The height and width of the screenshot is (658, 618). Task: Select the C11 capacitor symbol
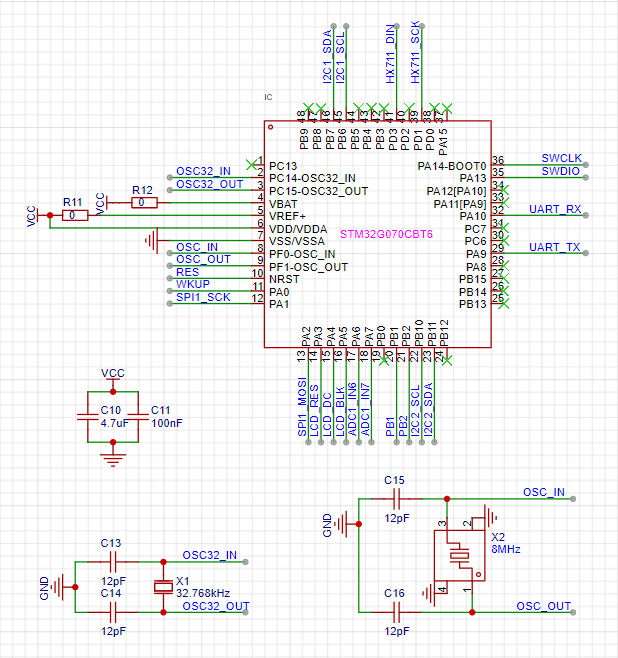click(138, 416)
